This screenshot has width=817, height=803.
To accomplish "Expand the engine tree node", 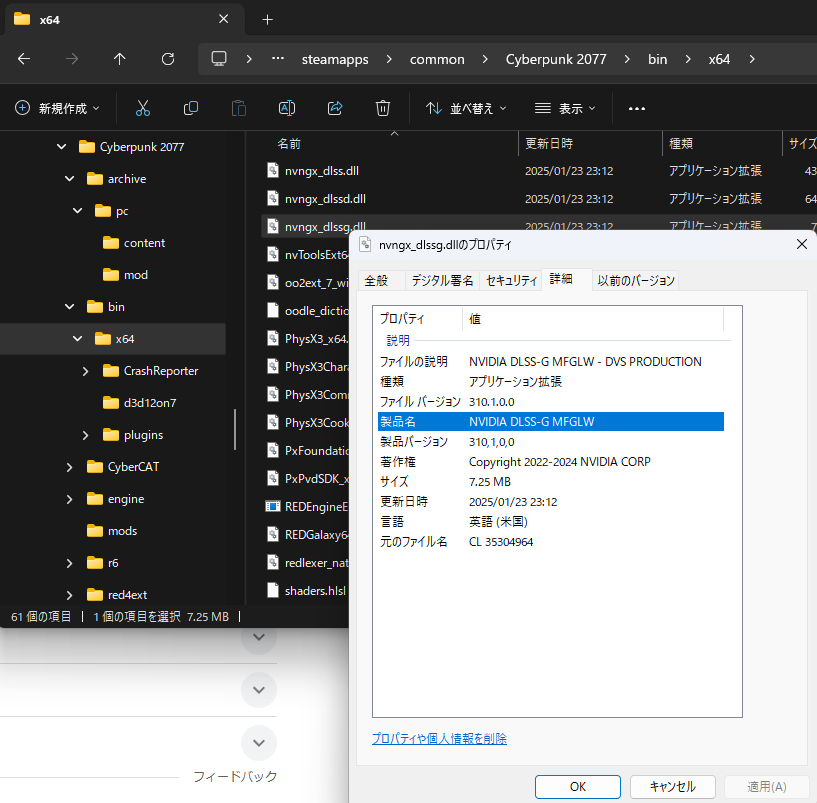I will (69, 499).
